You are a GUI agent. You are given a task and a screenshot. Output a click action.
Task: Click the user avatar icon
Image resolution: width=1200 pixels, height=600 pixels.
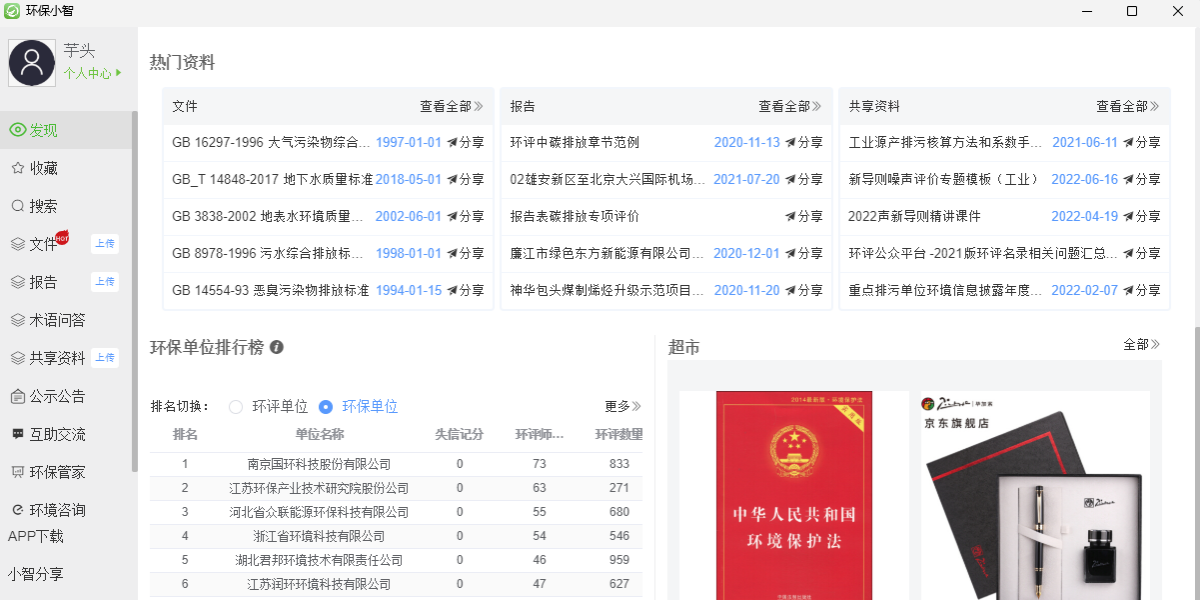point(32,64)
